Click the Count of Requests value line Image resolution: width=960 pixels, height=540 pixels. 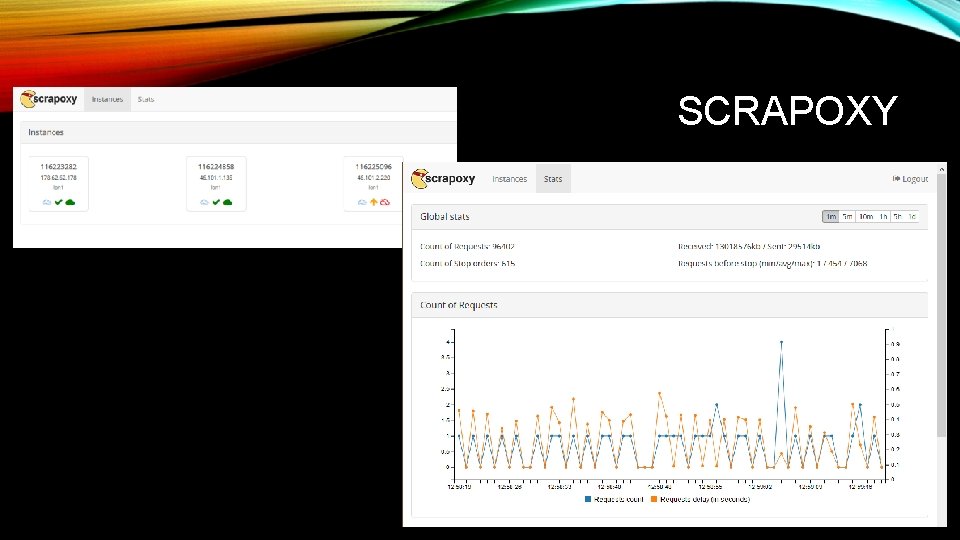(x=467, y=246)
